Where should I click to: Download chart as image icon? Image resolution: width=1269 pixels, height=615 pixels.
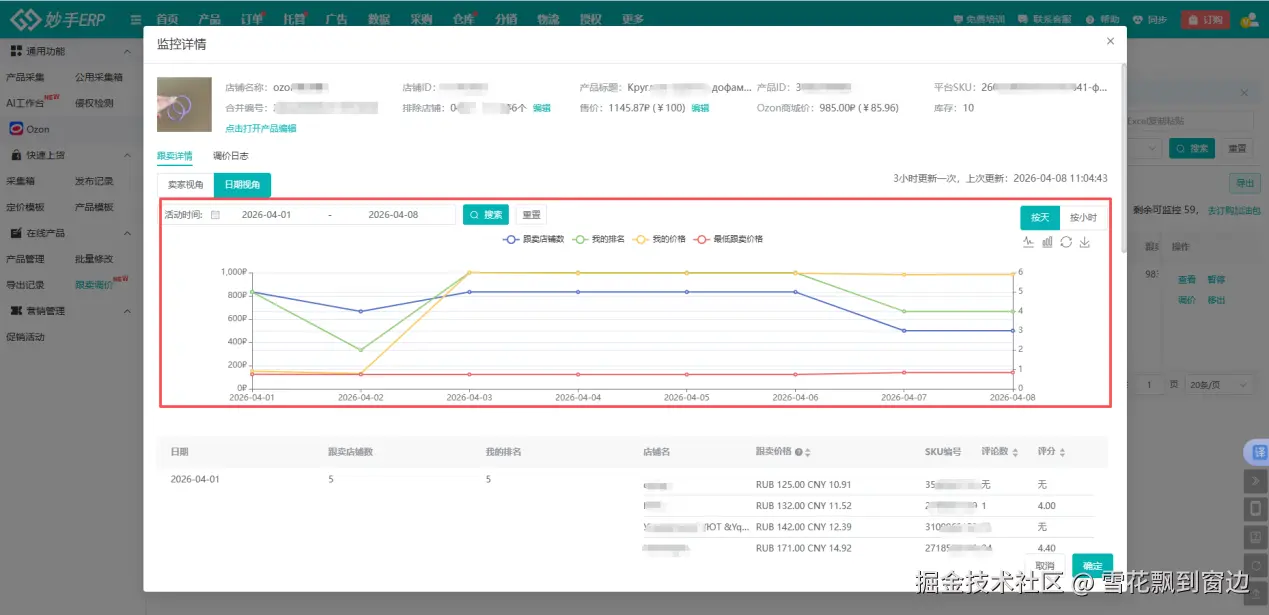[1084, 241]
